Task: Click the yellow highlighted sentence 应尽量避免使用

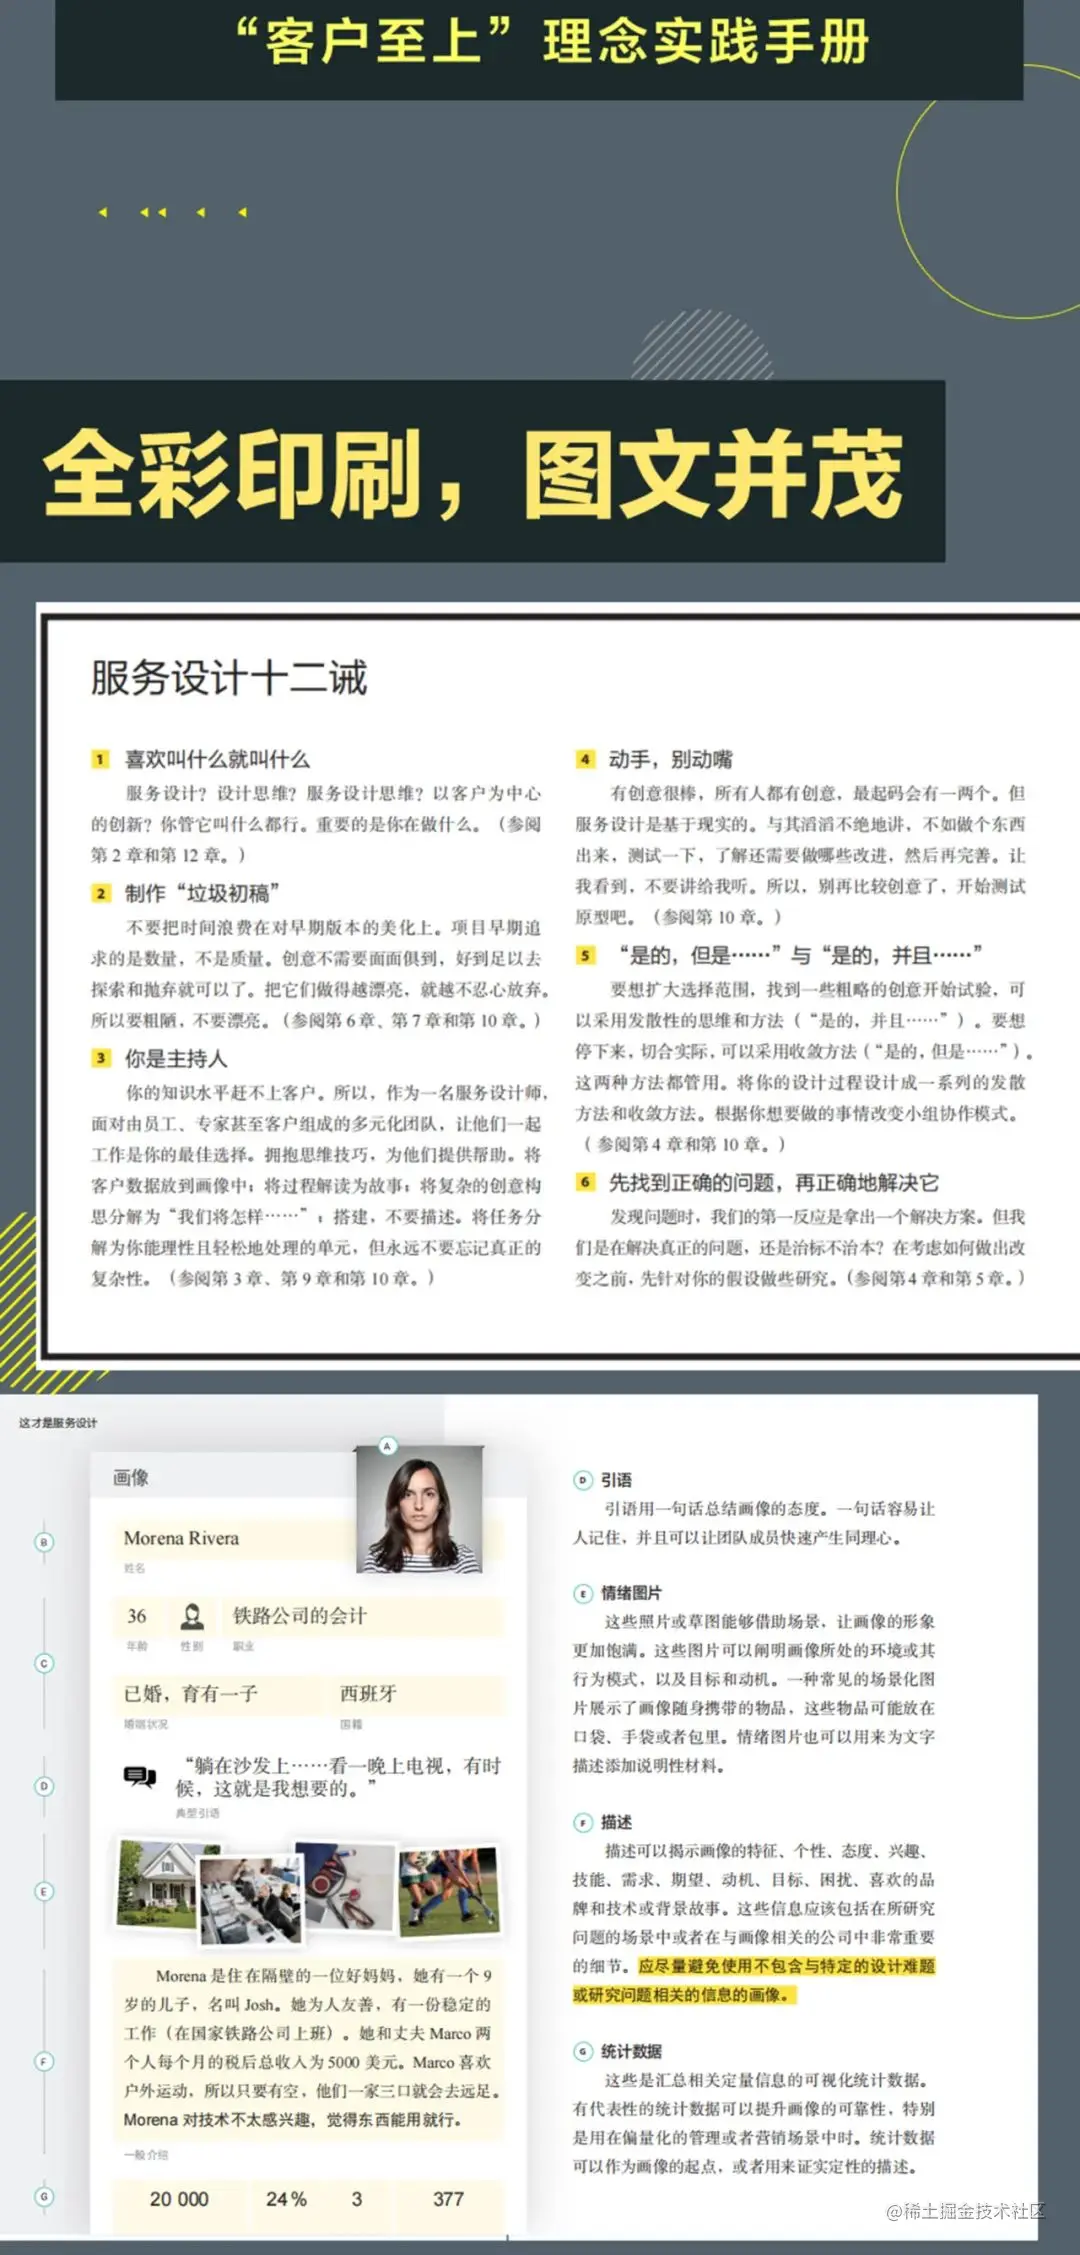Action: click(x=754, y=1981)
